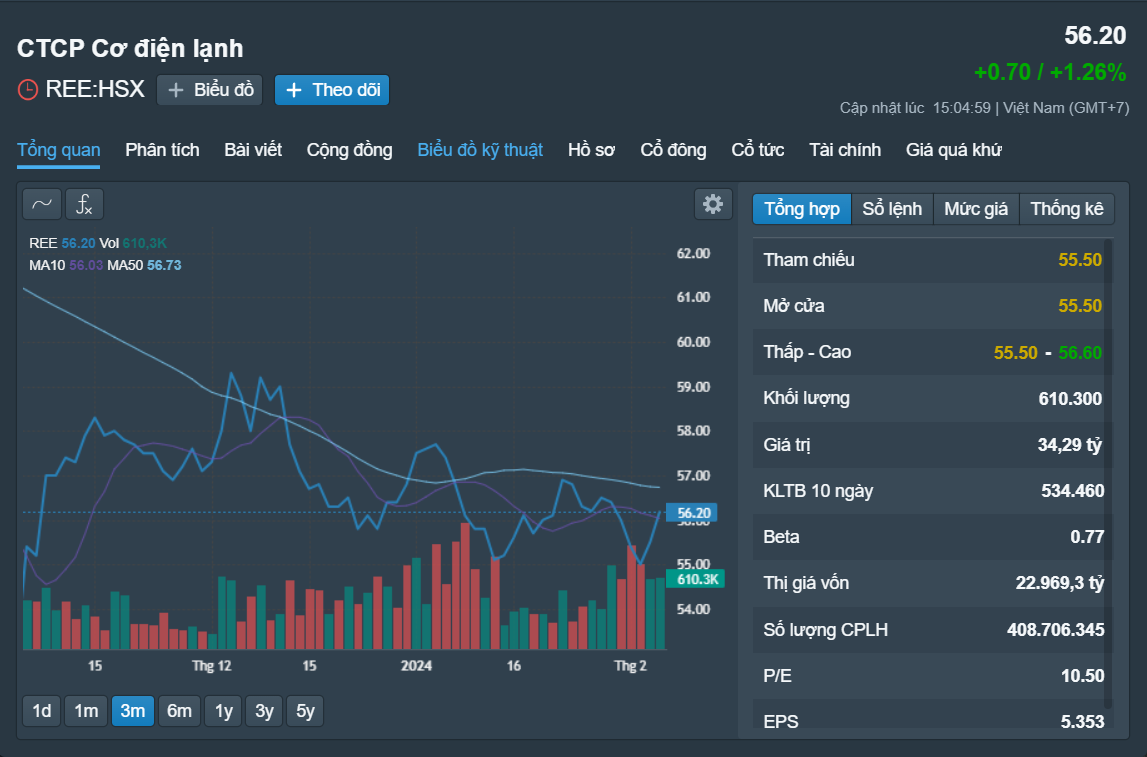Image resolution: width=1147 pixels, height=757 pixels.
Task: Click the CTCP Cơ điện lạnh title
Action: [130, 48]
